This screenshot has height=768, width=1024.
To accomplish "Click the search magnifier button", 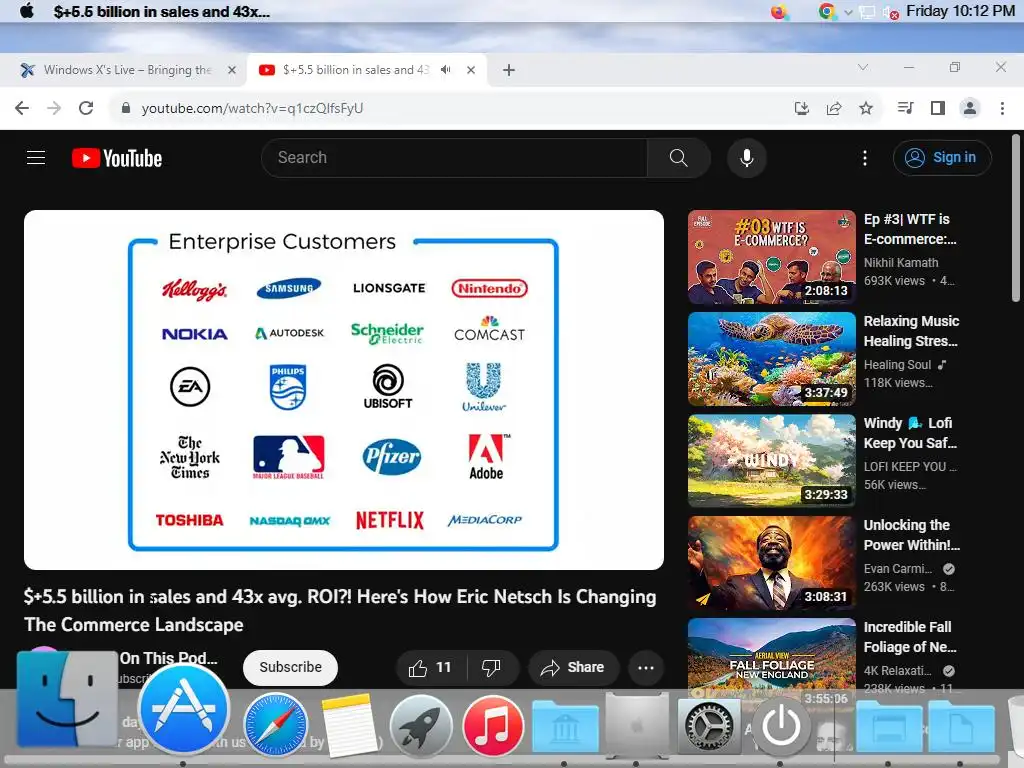I will click(x=679, y=157).
